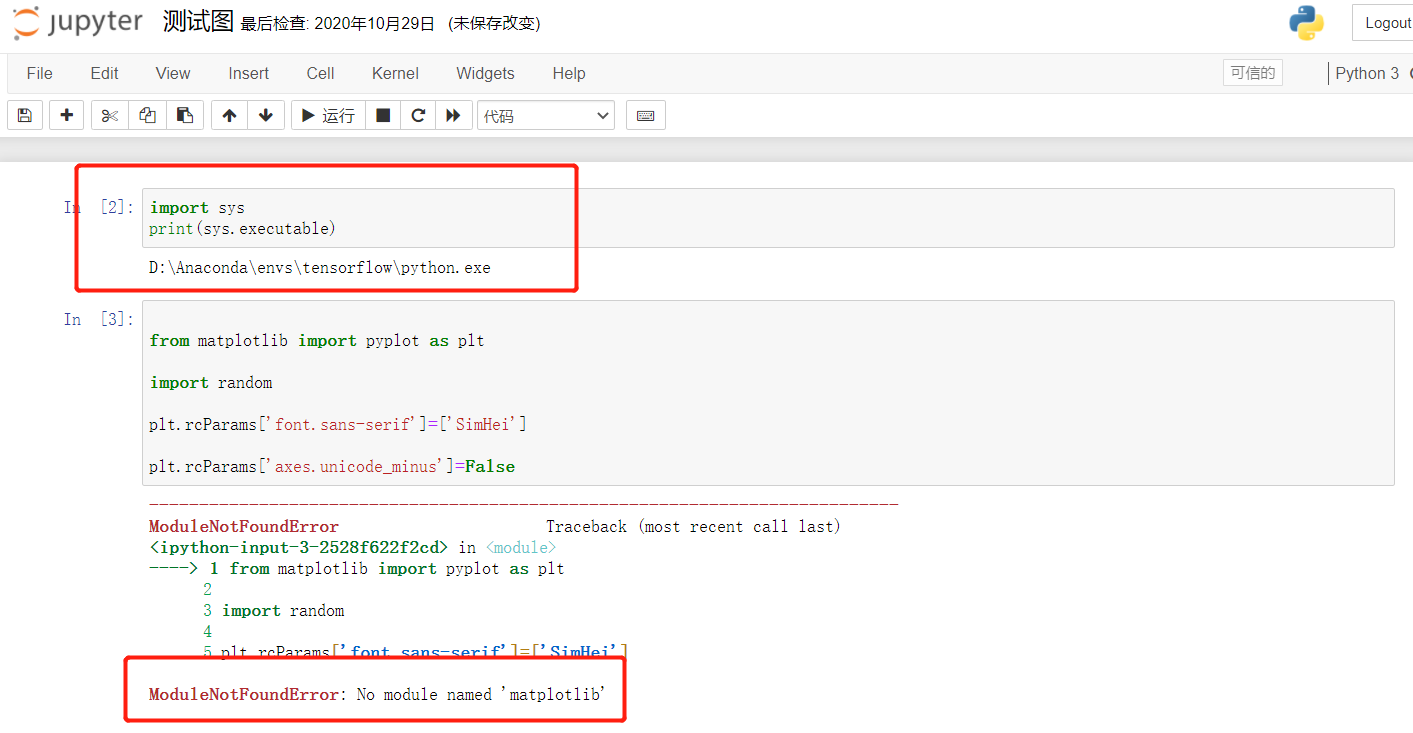Rename the notebook title 测试图
Screen dimensions: 1413x733
(x=198, y=21)
